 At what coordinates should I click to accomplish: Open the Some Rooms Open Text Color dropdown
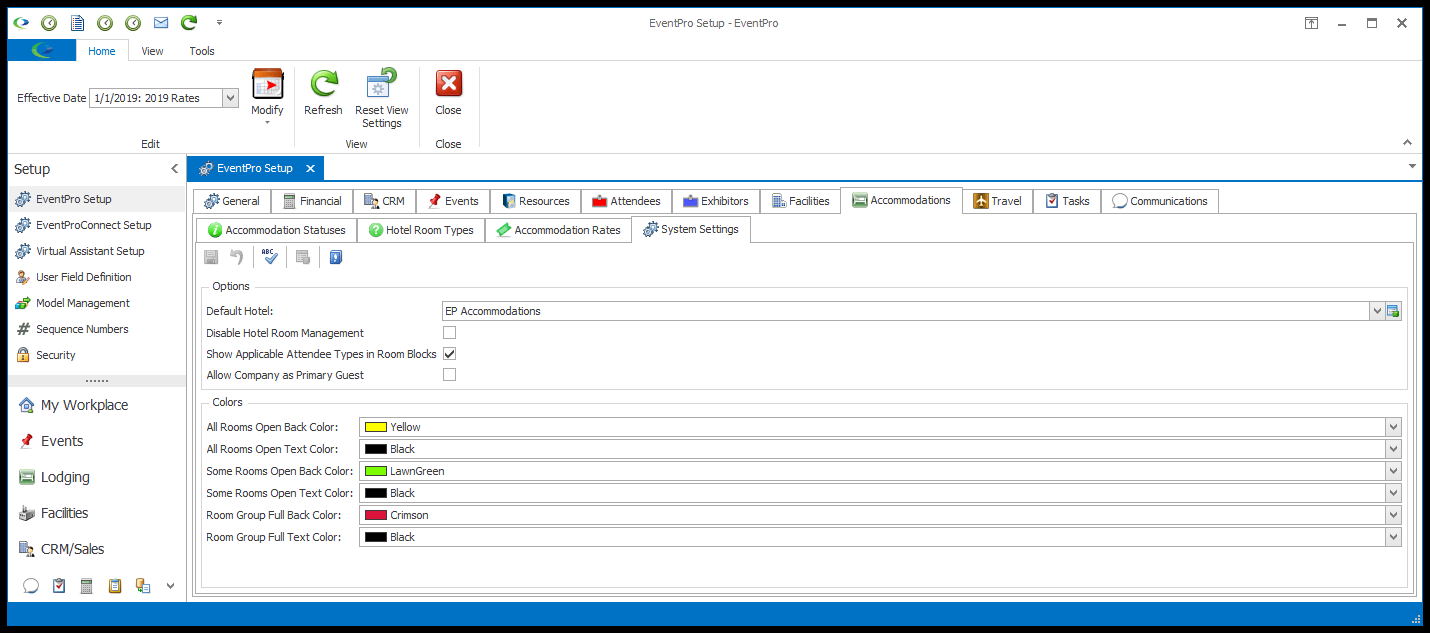point(1394,493)
